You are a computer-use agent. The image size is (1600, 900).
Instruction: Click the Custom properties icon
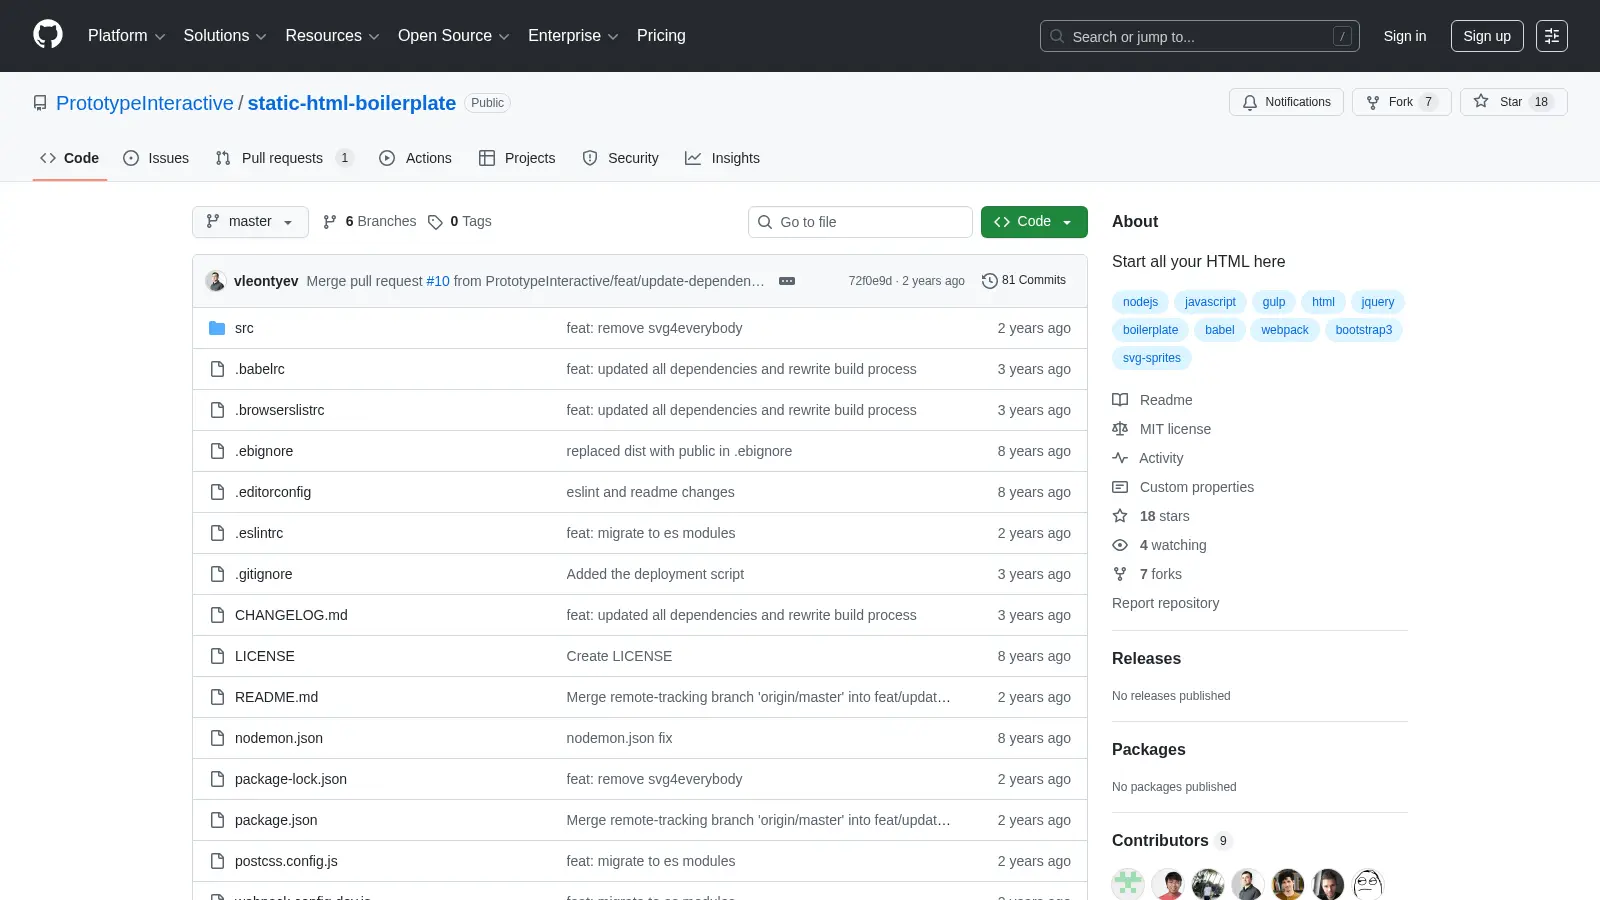pyautogui.click(x=1120, y=487)
